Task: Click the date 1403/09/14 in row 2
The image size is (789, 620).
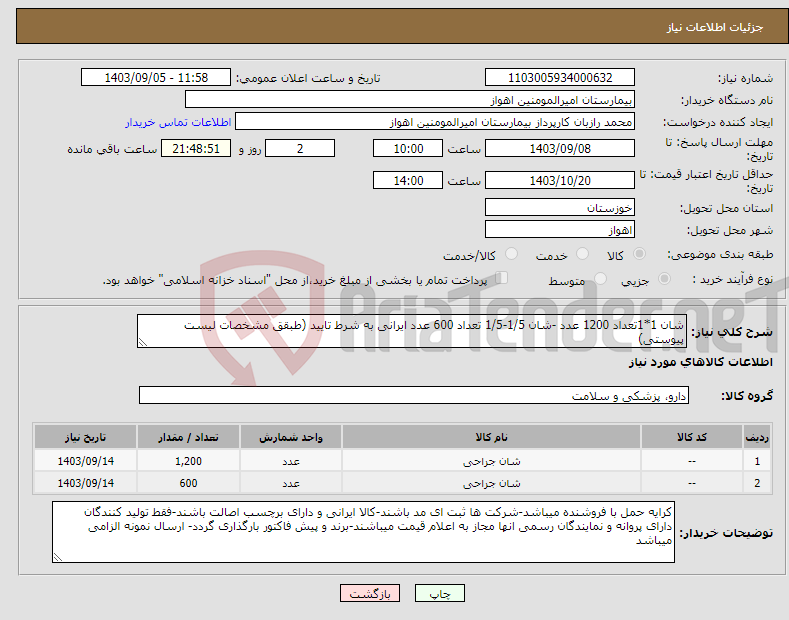Action: (86, 483)
